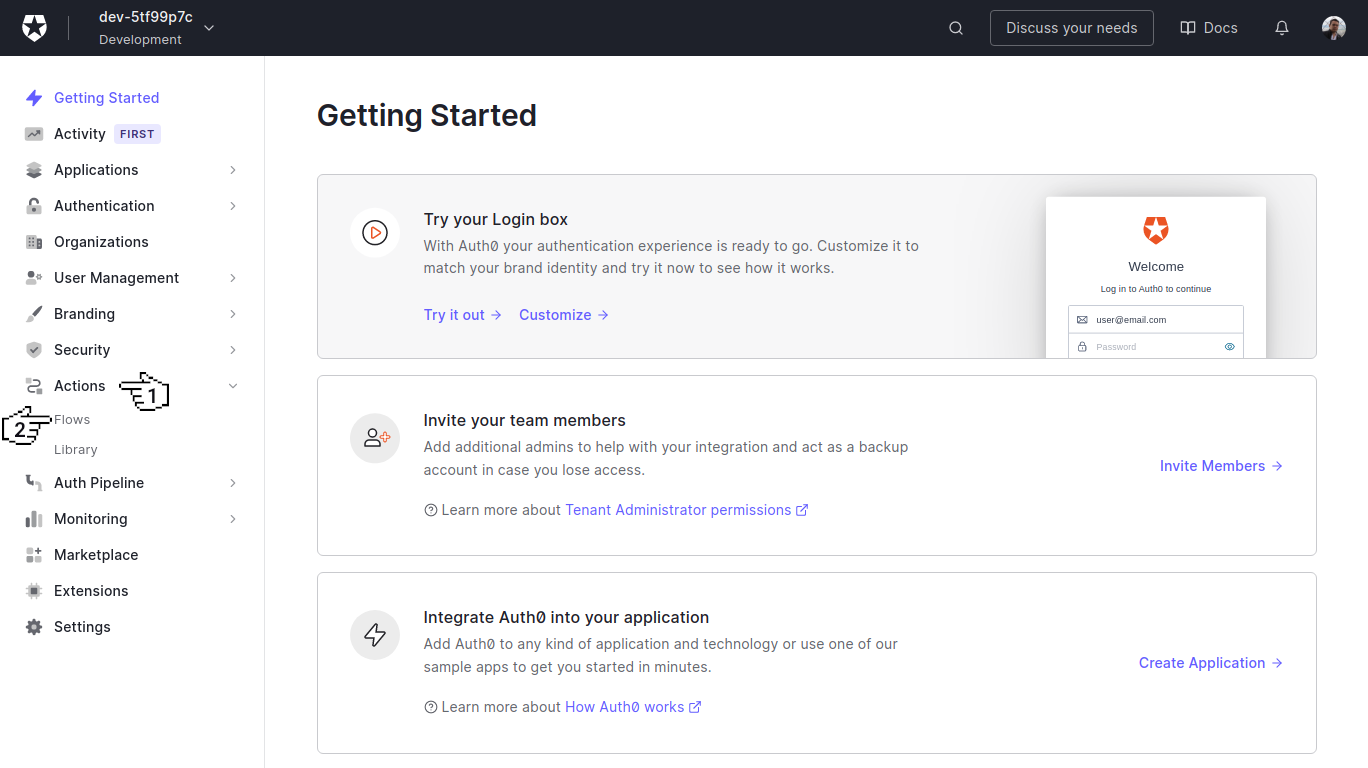
Task: Click the Branding paintbrush icon
Action: click(33, 313)
